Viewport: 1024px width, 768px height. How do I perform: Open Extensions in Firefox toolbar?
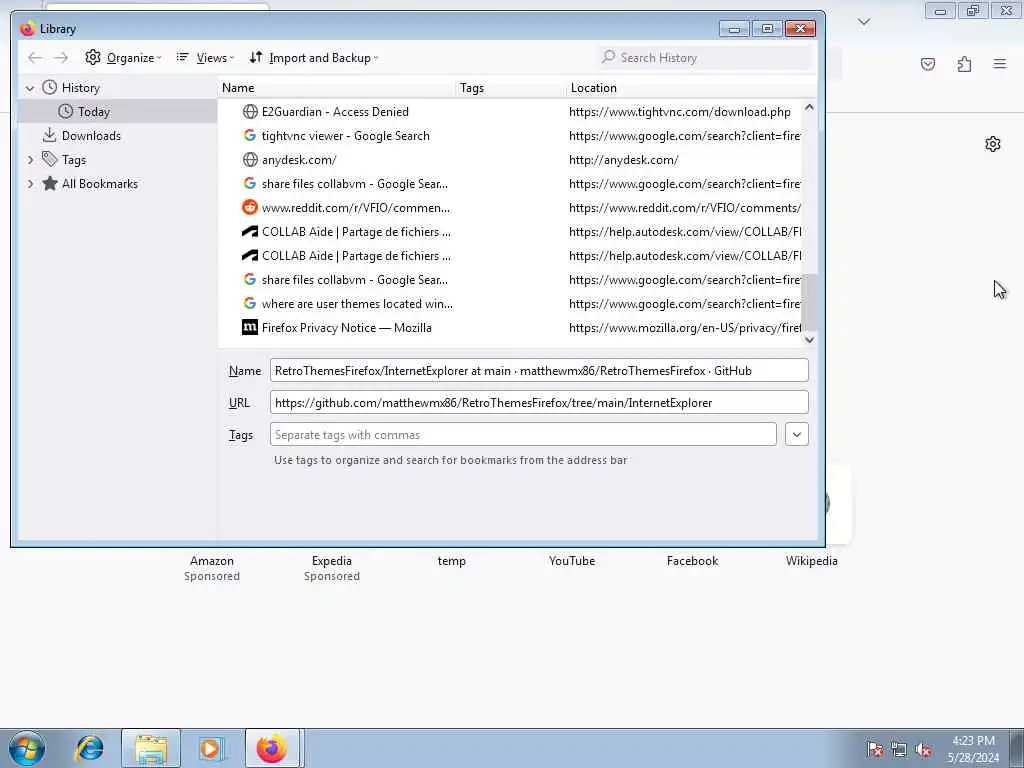click(964, 64)
